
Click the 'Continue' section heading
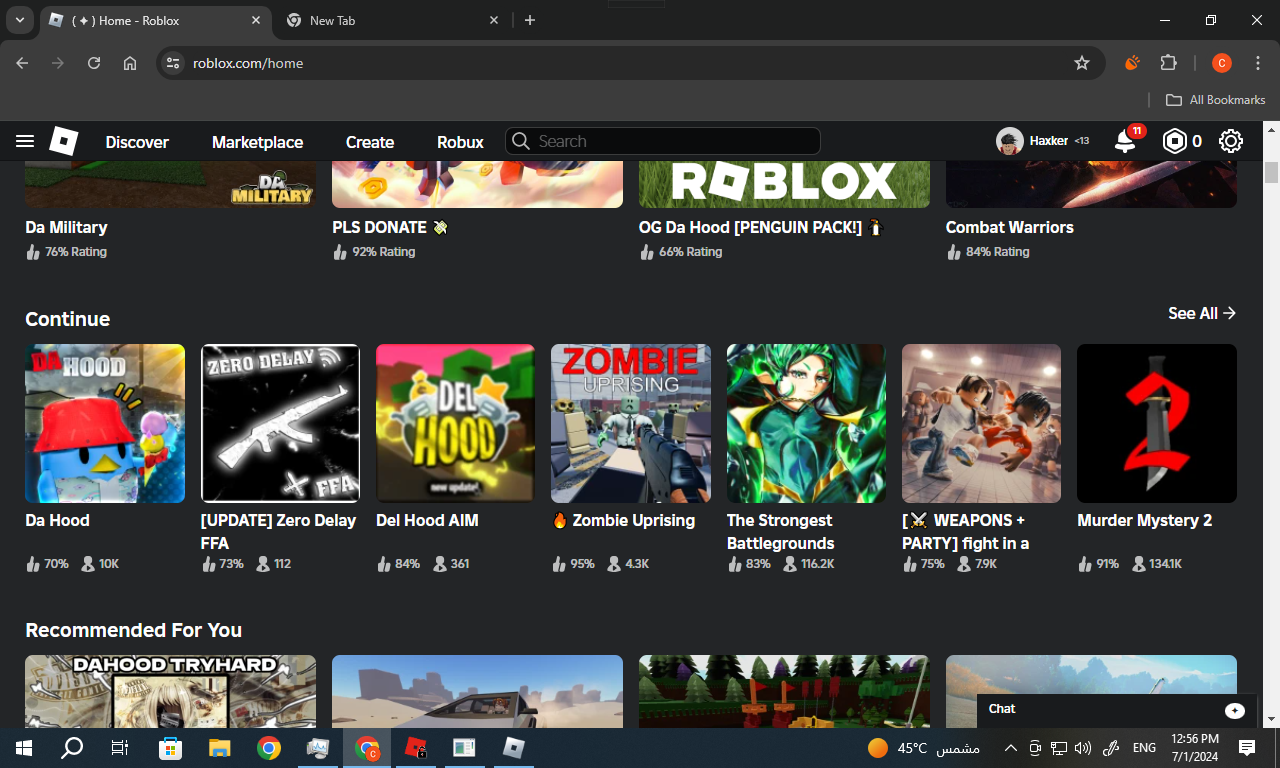coord(67,319)
